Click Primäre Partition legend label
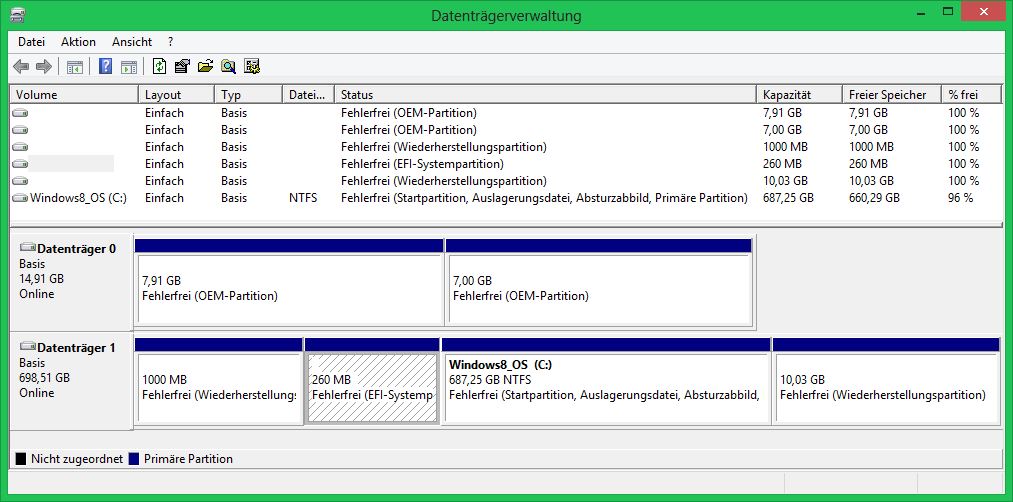Image resolution: width=1013 pixels, height=502 pixels. [x=188, y=459]
